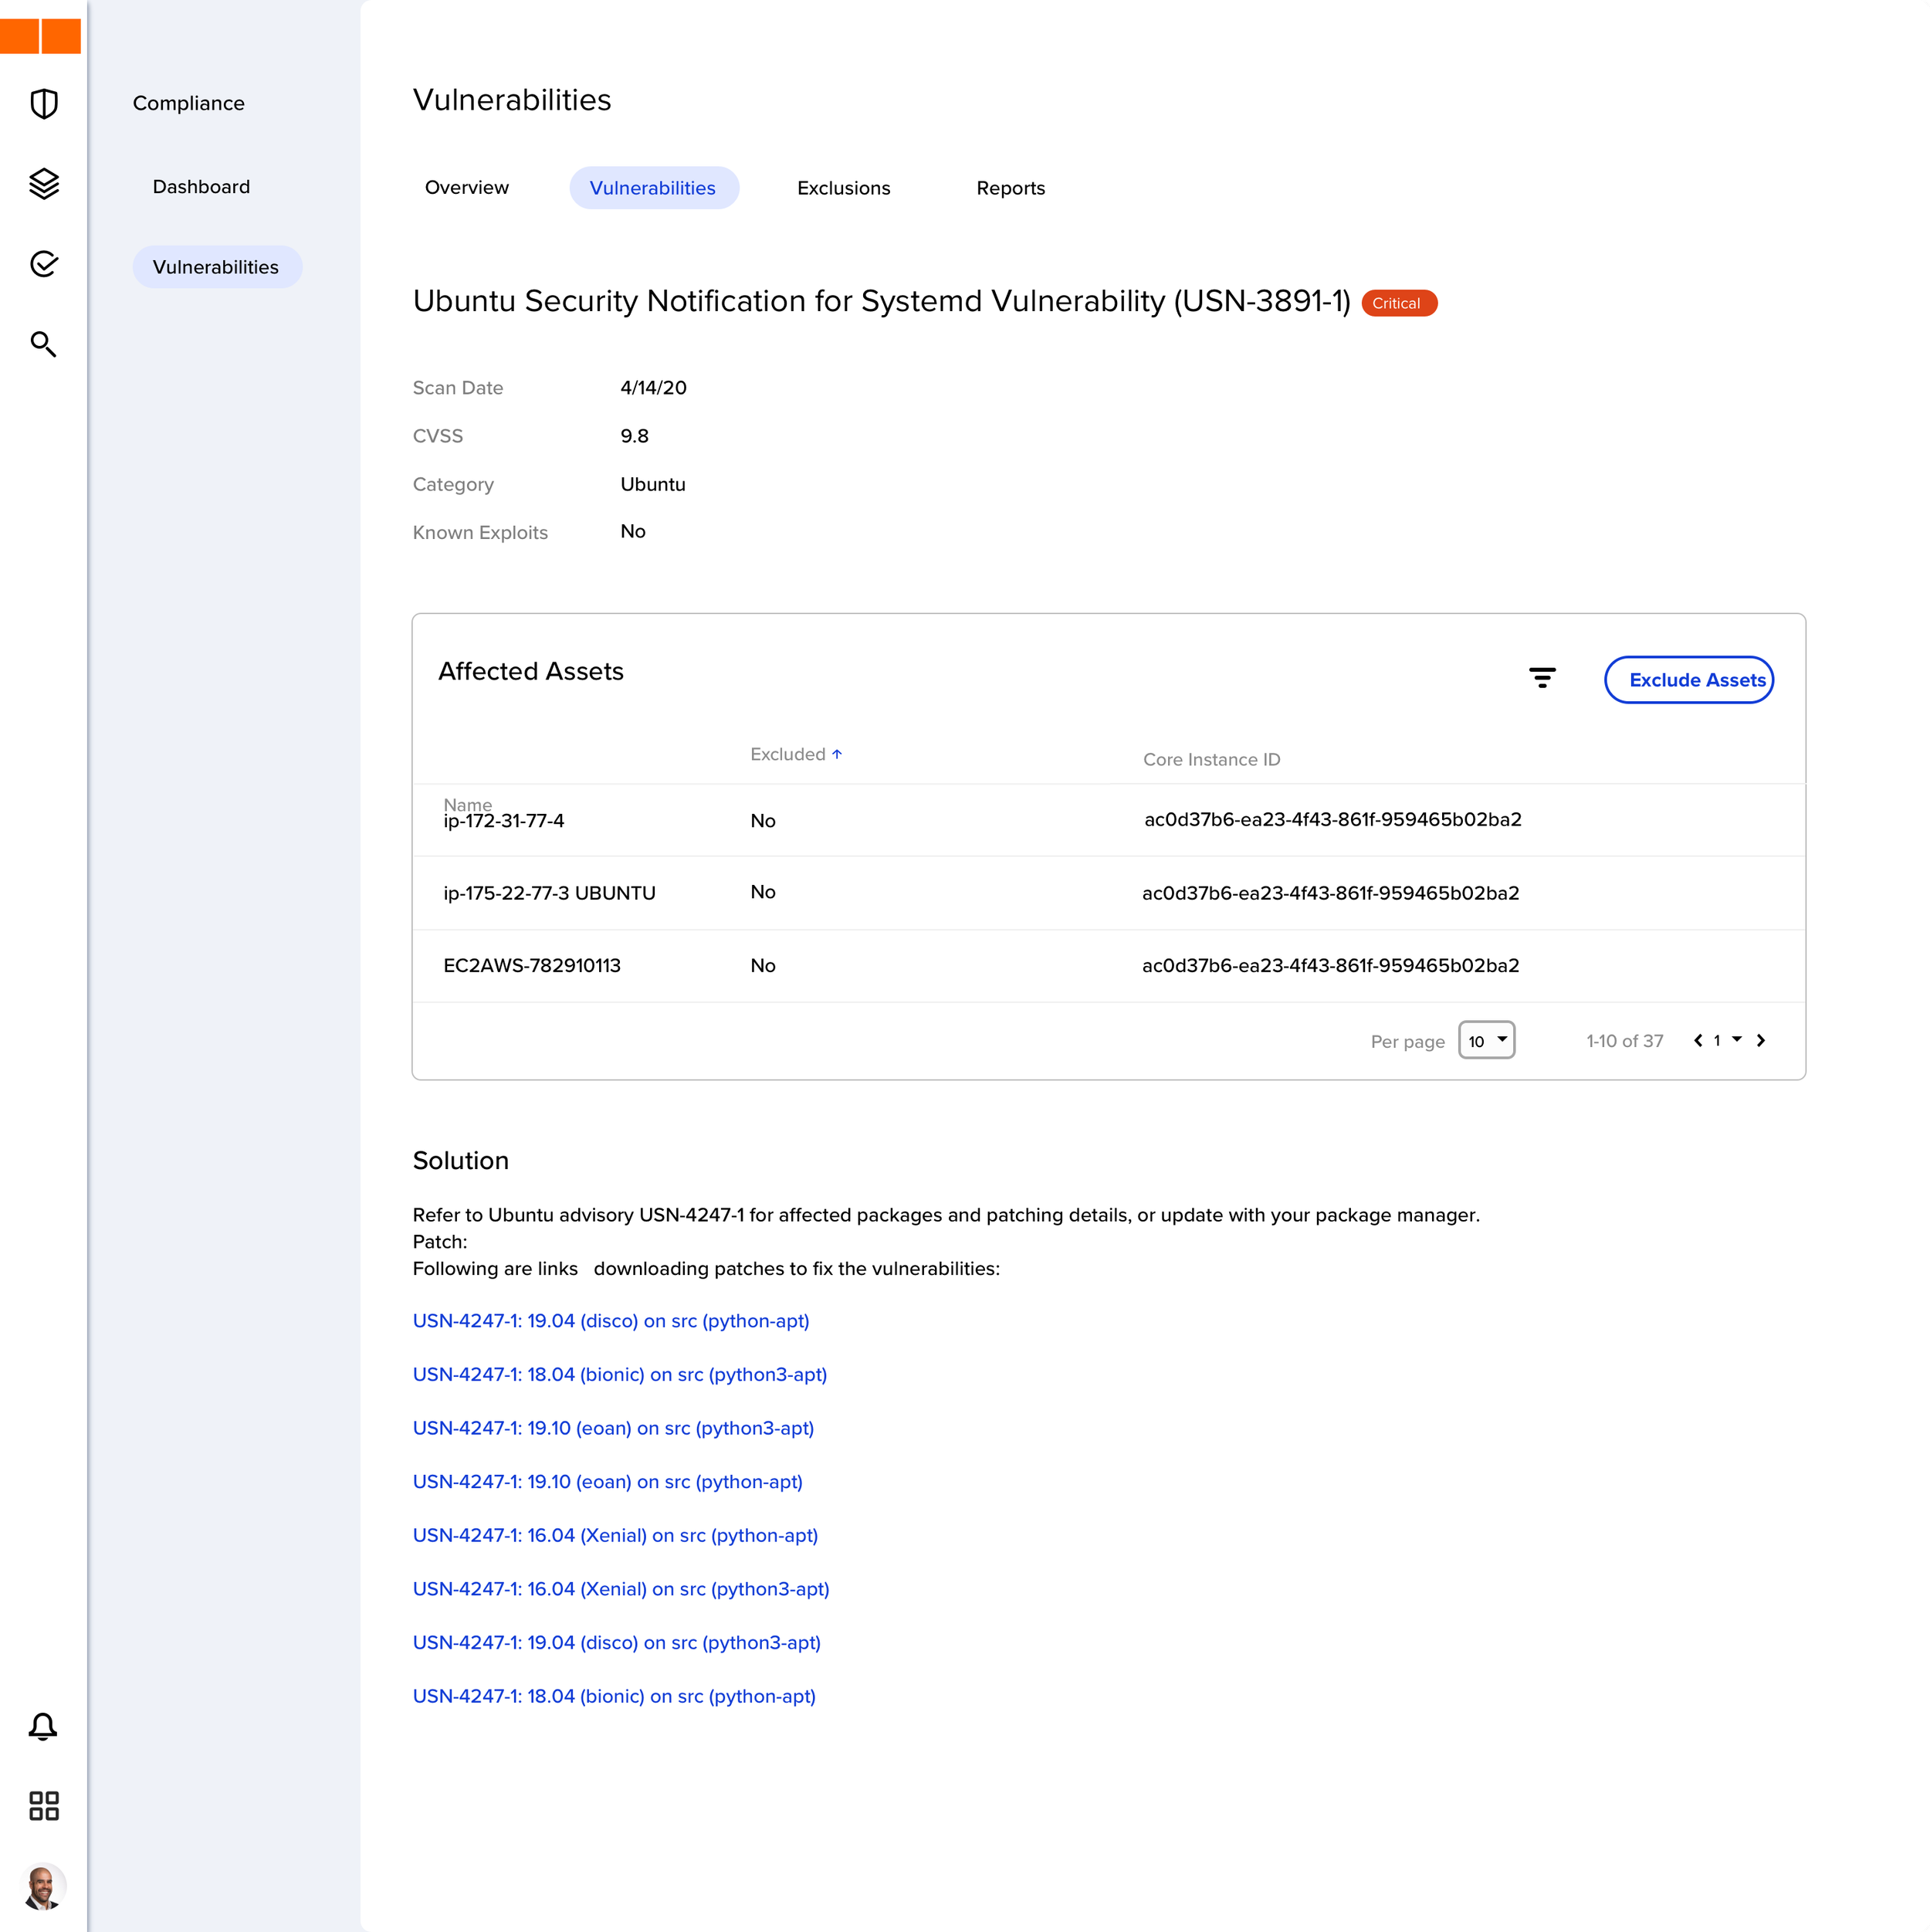Image resolution: width=1930 pixels, height=1932 pixels.
Task: Switch to the Reports tab
Action: click(1010, 188)
